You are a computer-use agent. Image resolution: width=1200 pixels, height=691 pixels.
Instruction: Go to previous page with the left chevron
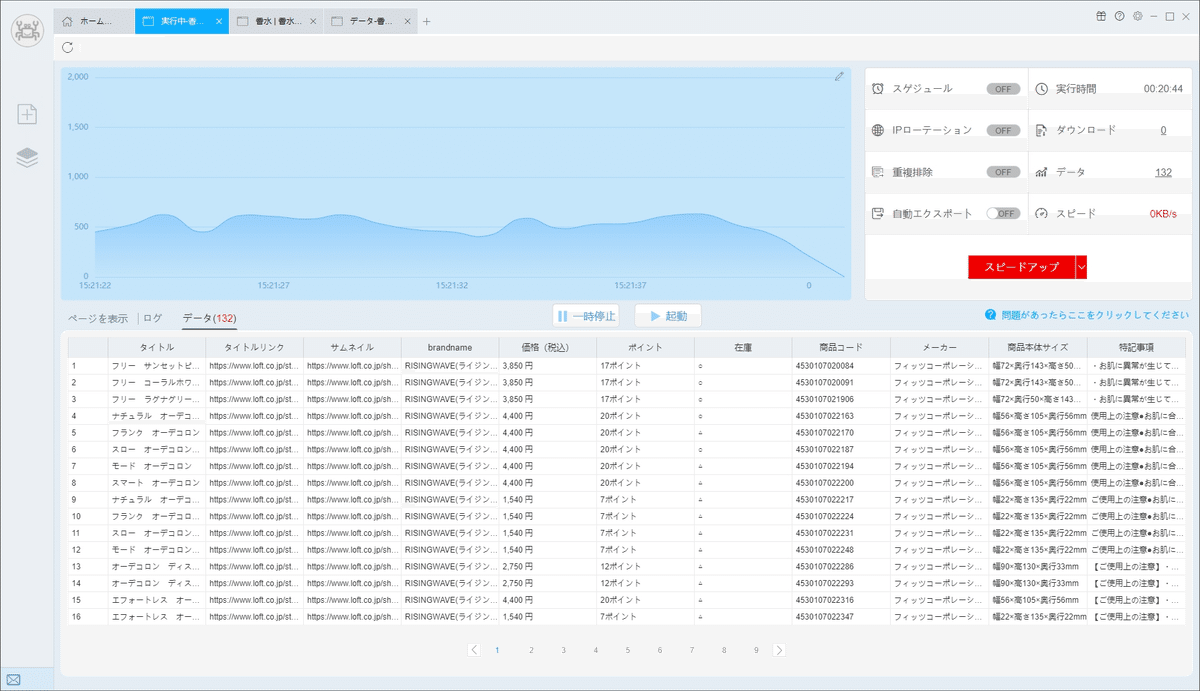click(x=474, y=650)
